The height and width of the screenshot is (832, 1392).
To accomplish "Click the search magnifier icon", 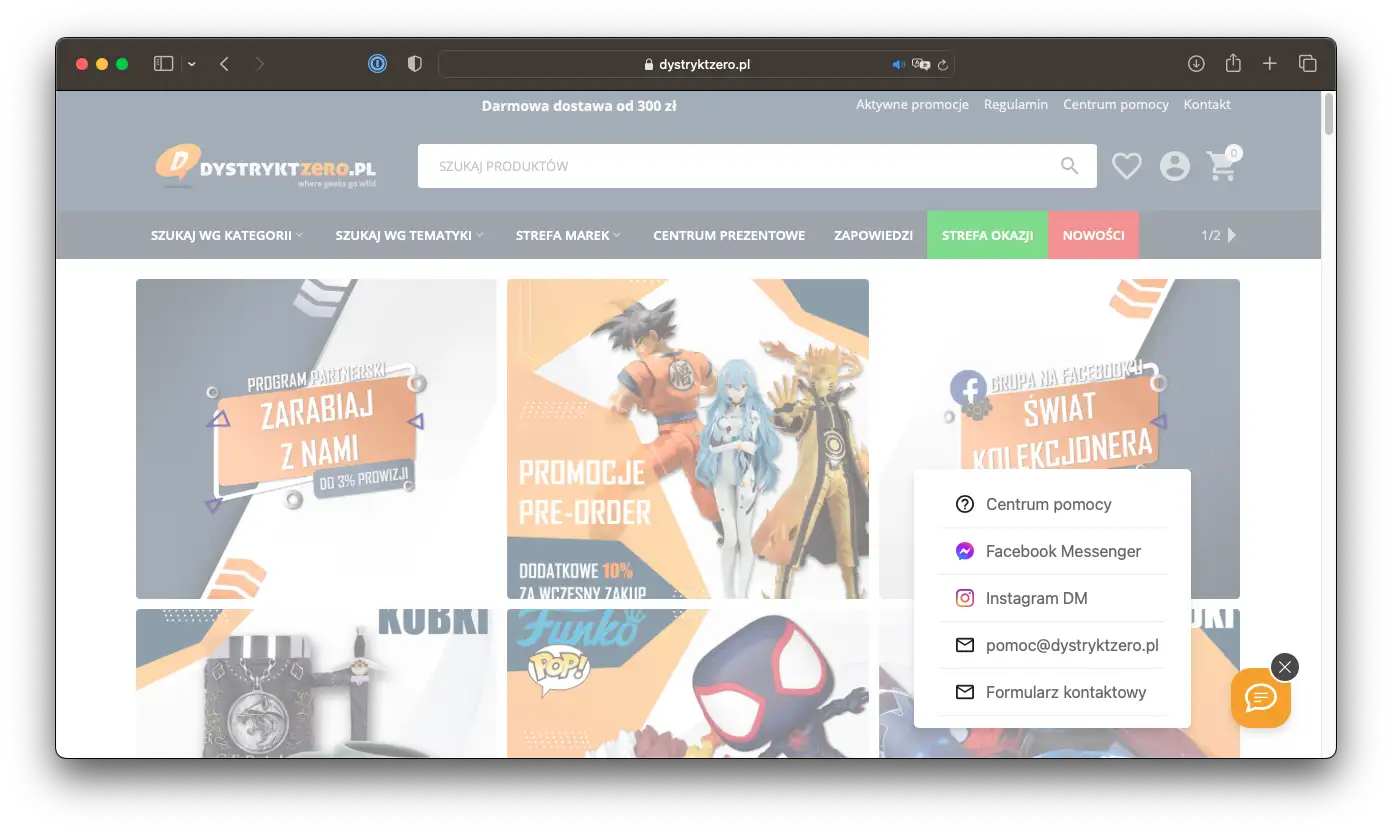I will (1070, 166).
